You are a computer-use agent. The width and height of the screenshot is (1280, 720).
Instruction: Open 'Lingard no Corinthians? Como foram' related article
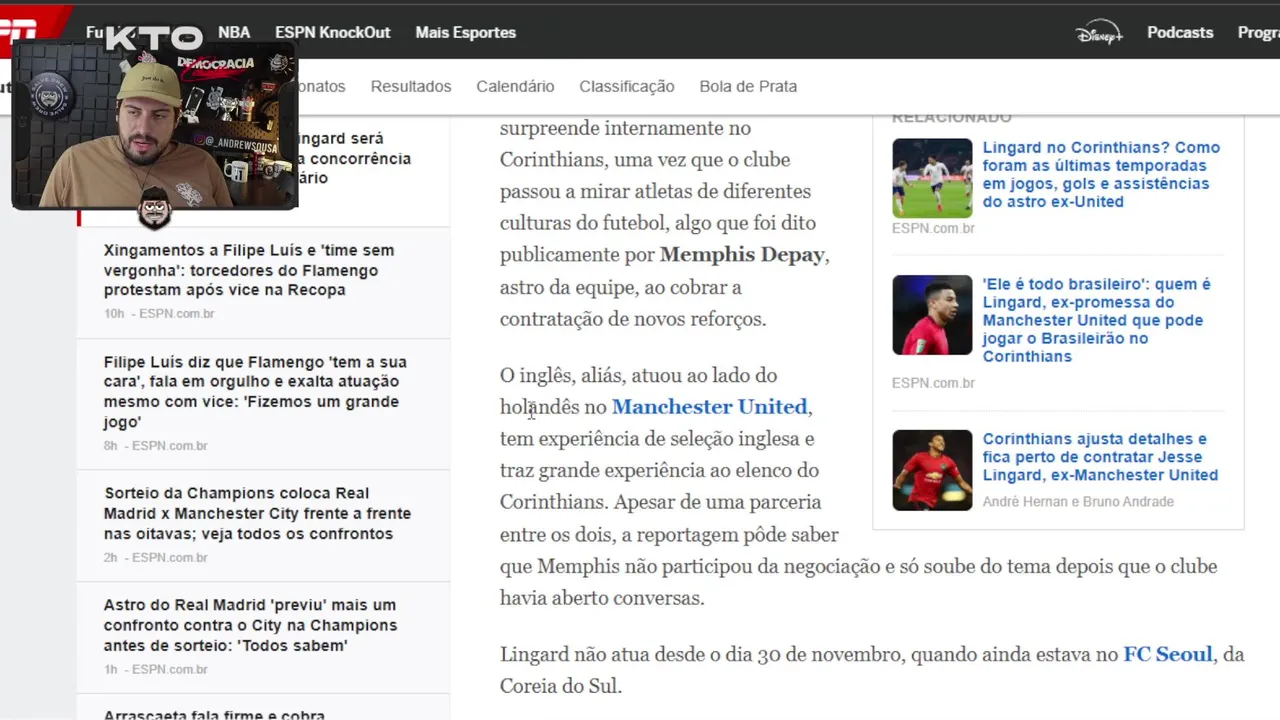(x=1101, y=174)
